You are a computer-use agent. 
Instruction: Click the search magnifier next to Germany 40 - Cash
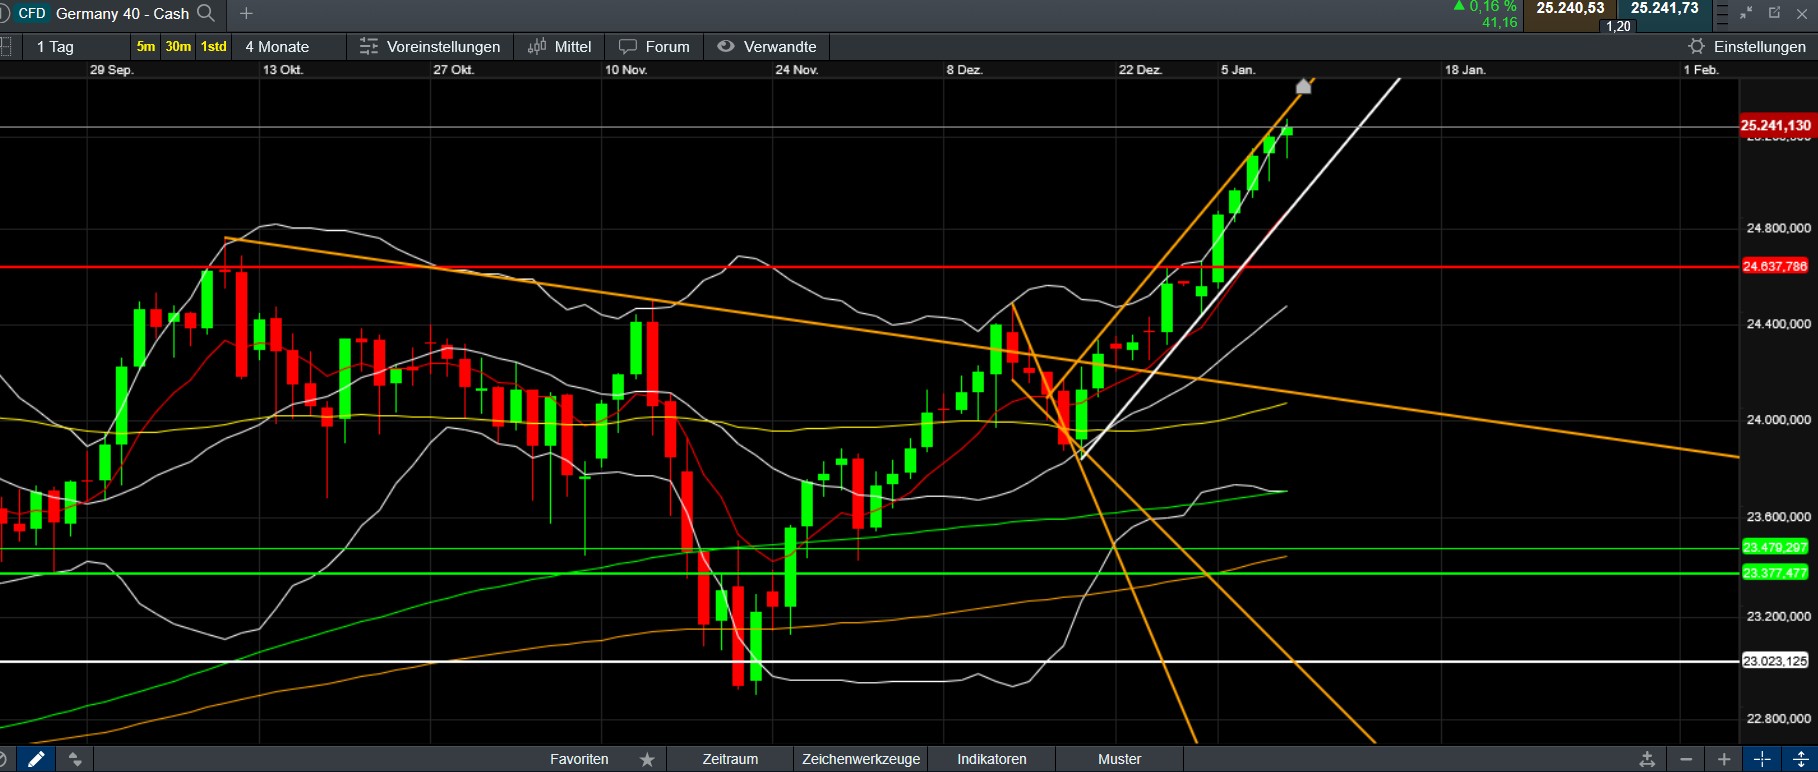[206, 13]
